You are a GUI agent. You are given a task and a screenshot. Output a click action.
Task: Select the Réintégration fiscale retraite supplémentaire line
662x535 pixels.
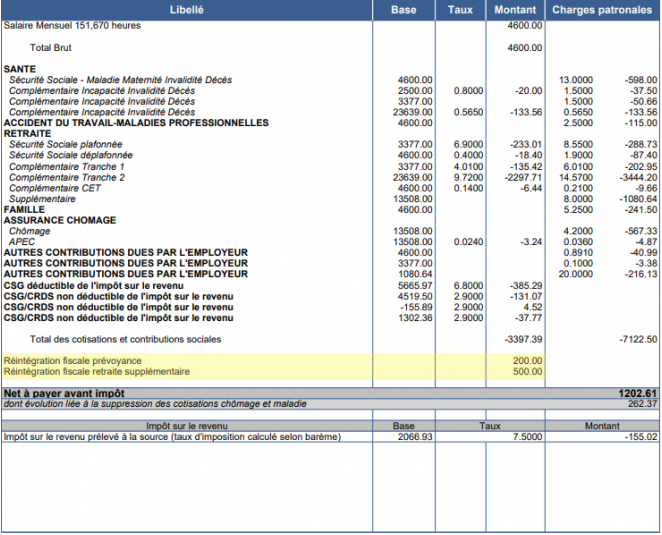tap(273, 372)
